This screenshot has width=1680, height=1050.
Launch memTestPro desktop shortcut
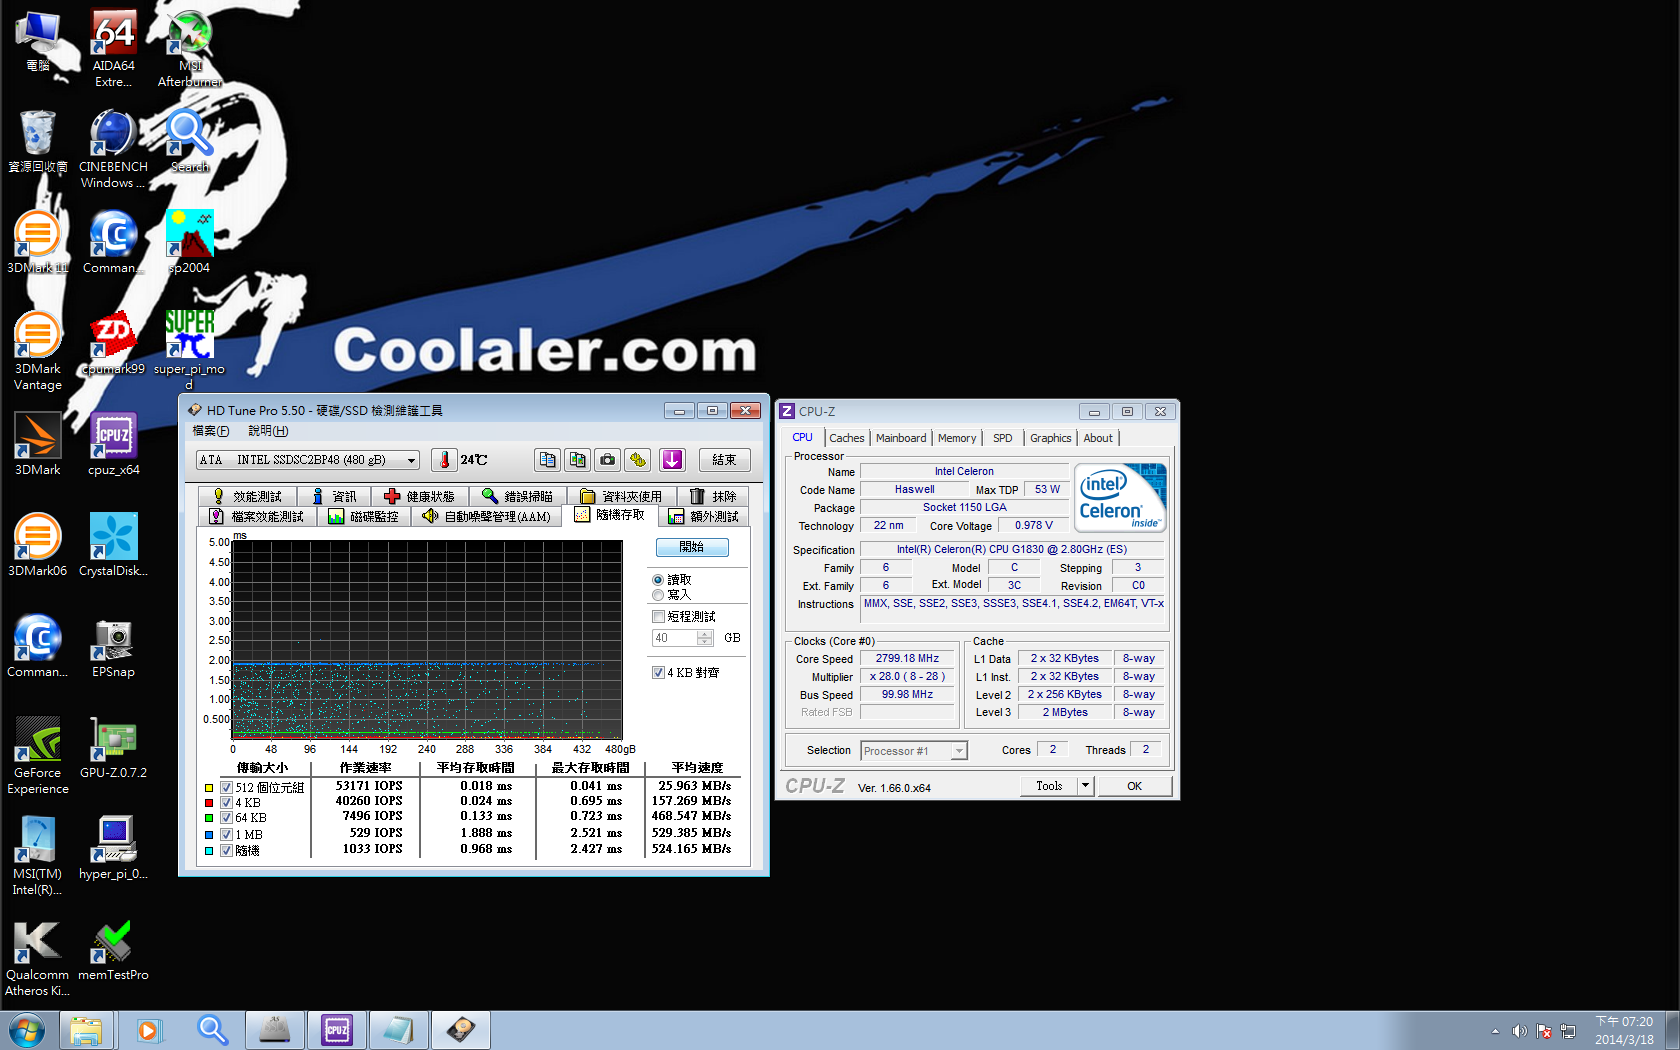click(113, 949)
